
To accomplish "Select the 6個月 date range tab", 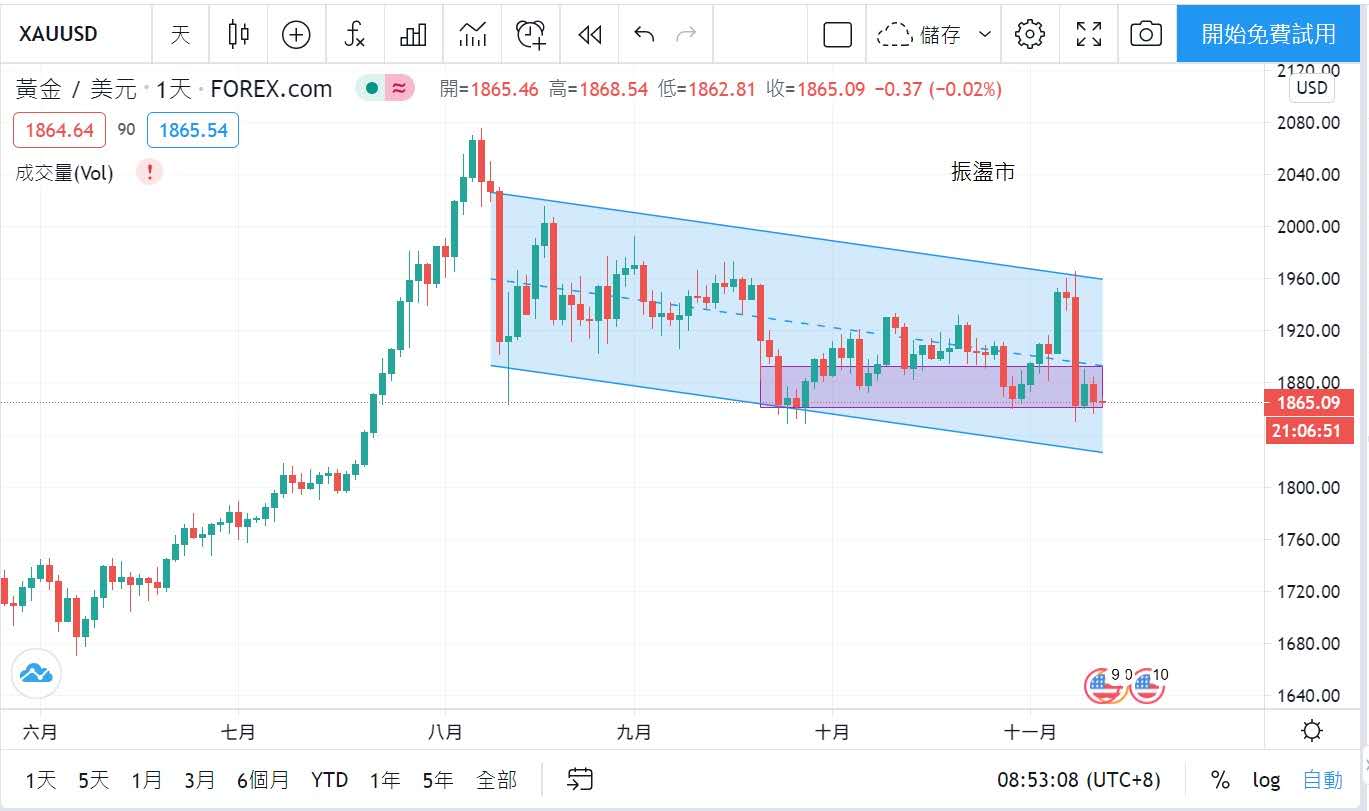I will point(263,780).
